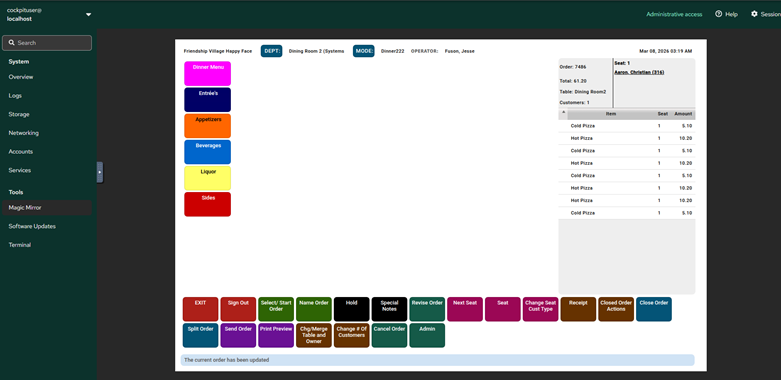Click the DEPT: selector badge

[x=271, y=51]
